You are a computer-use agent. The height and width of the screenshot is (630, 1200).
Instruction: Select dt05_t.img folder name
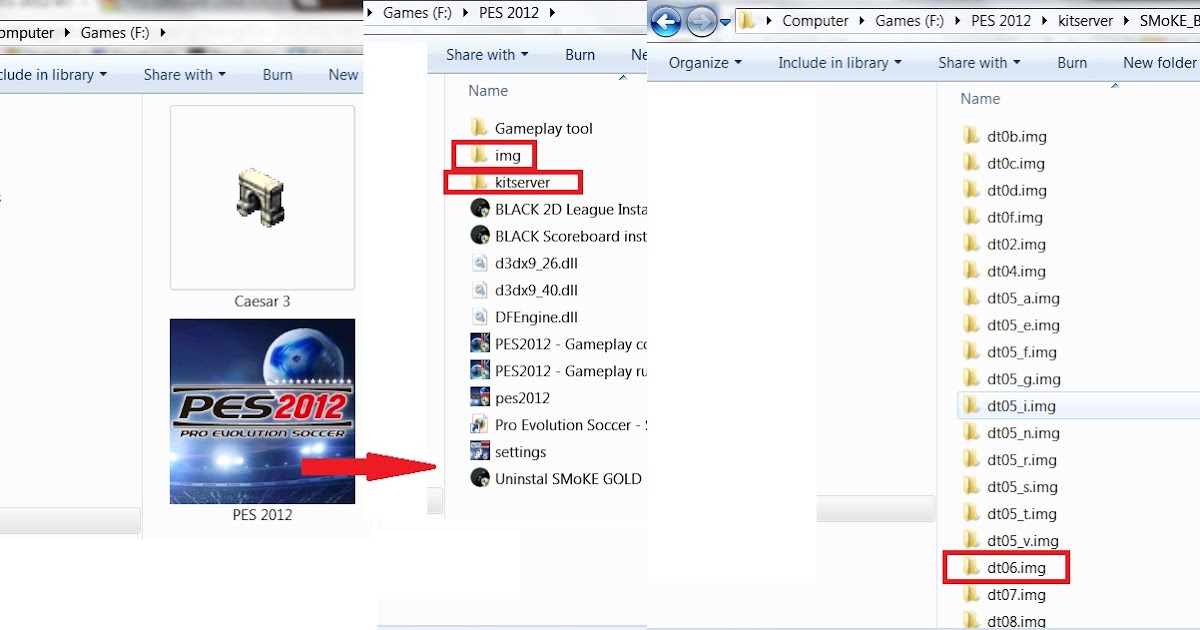coord(1022,514)
